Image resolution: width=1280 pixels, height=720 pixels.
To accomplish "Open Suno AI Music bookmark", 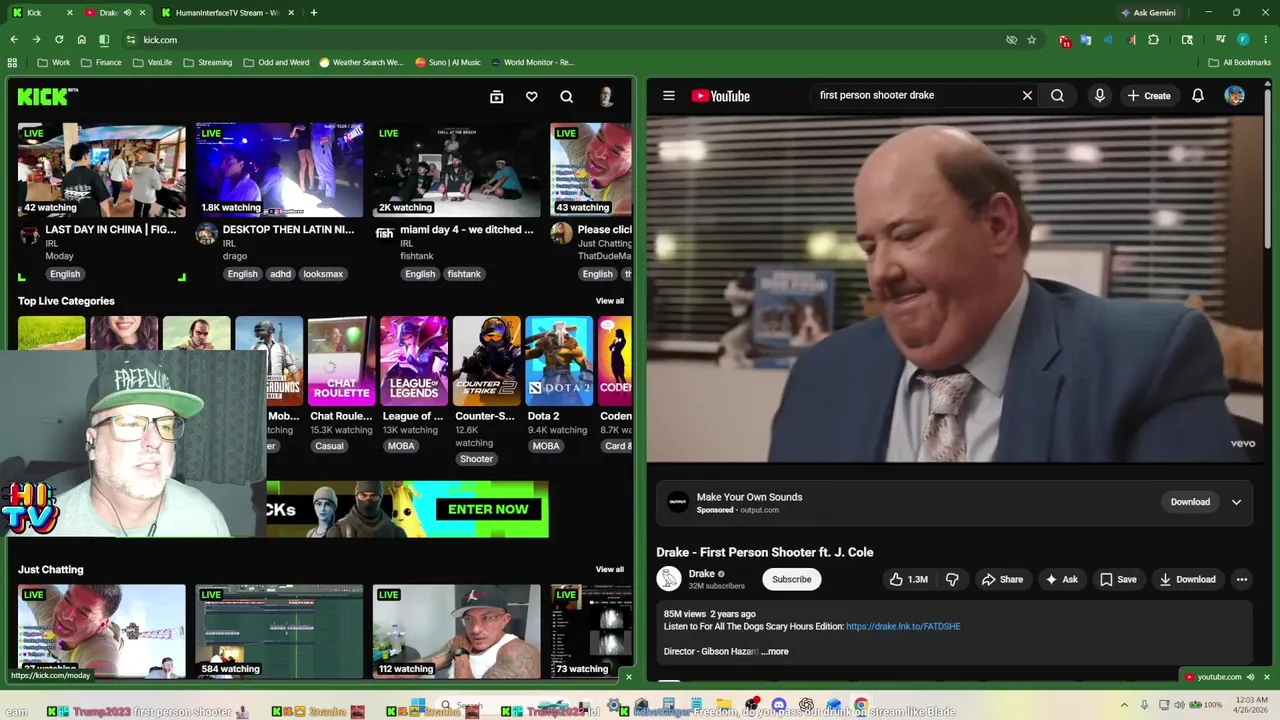I will (448, 62).
